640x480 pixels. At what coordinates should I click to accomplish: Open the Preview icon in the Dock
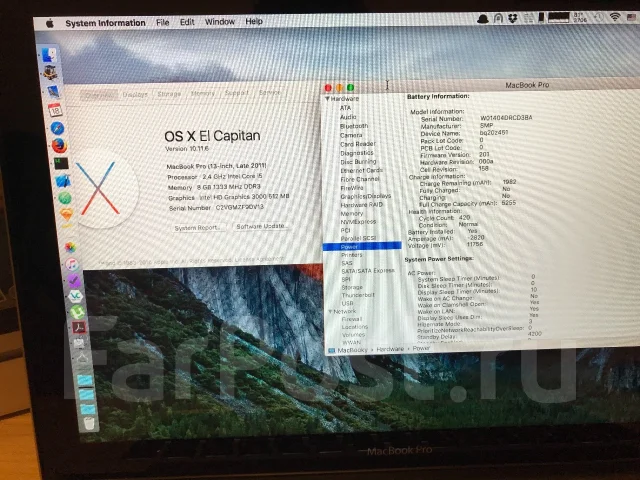pos(53,92)
